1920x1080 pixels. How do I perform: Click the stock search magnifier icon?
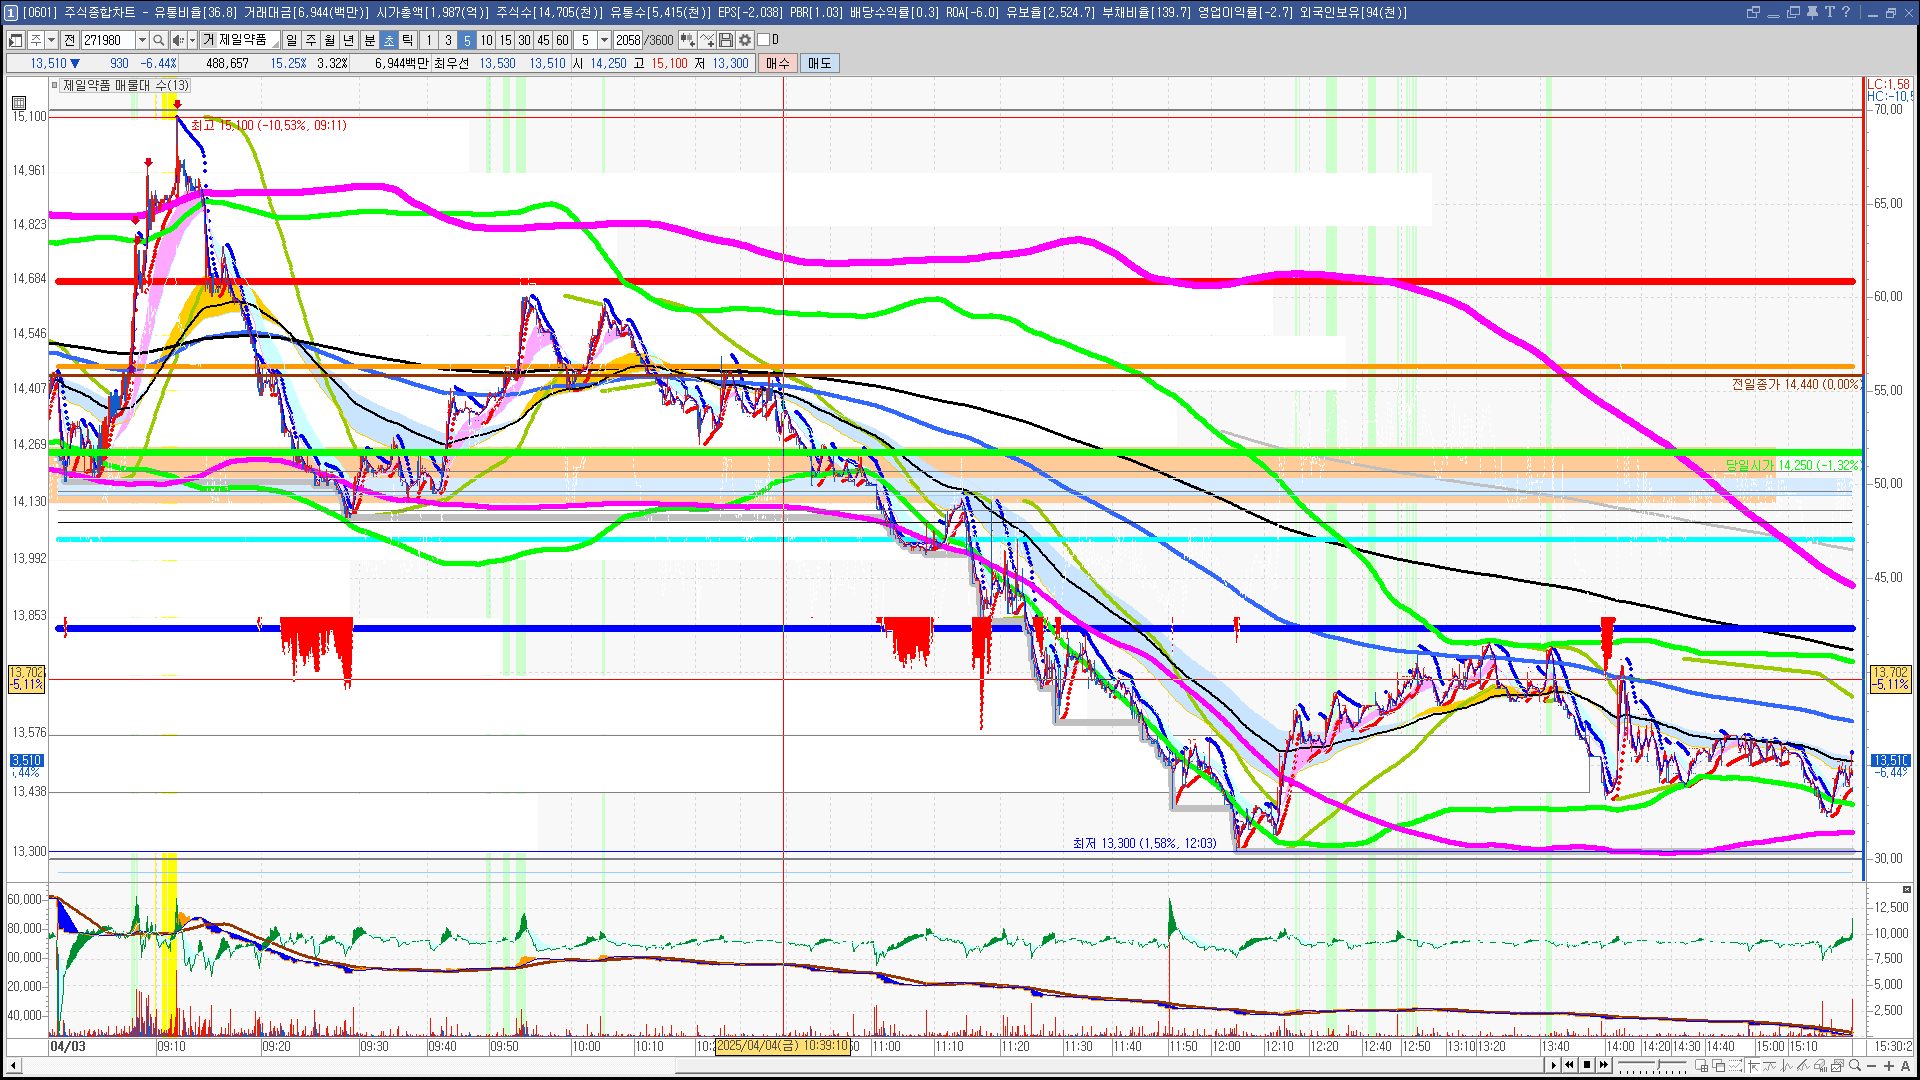point(158,40)
